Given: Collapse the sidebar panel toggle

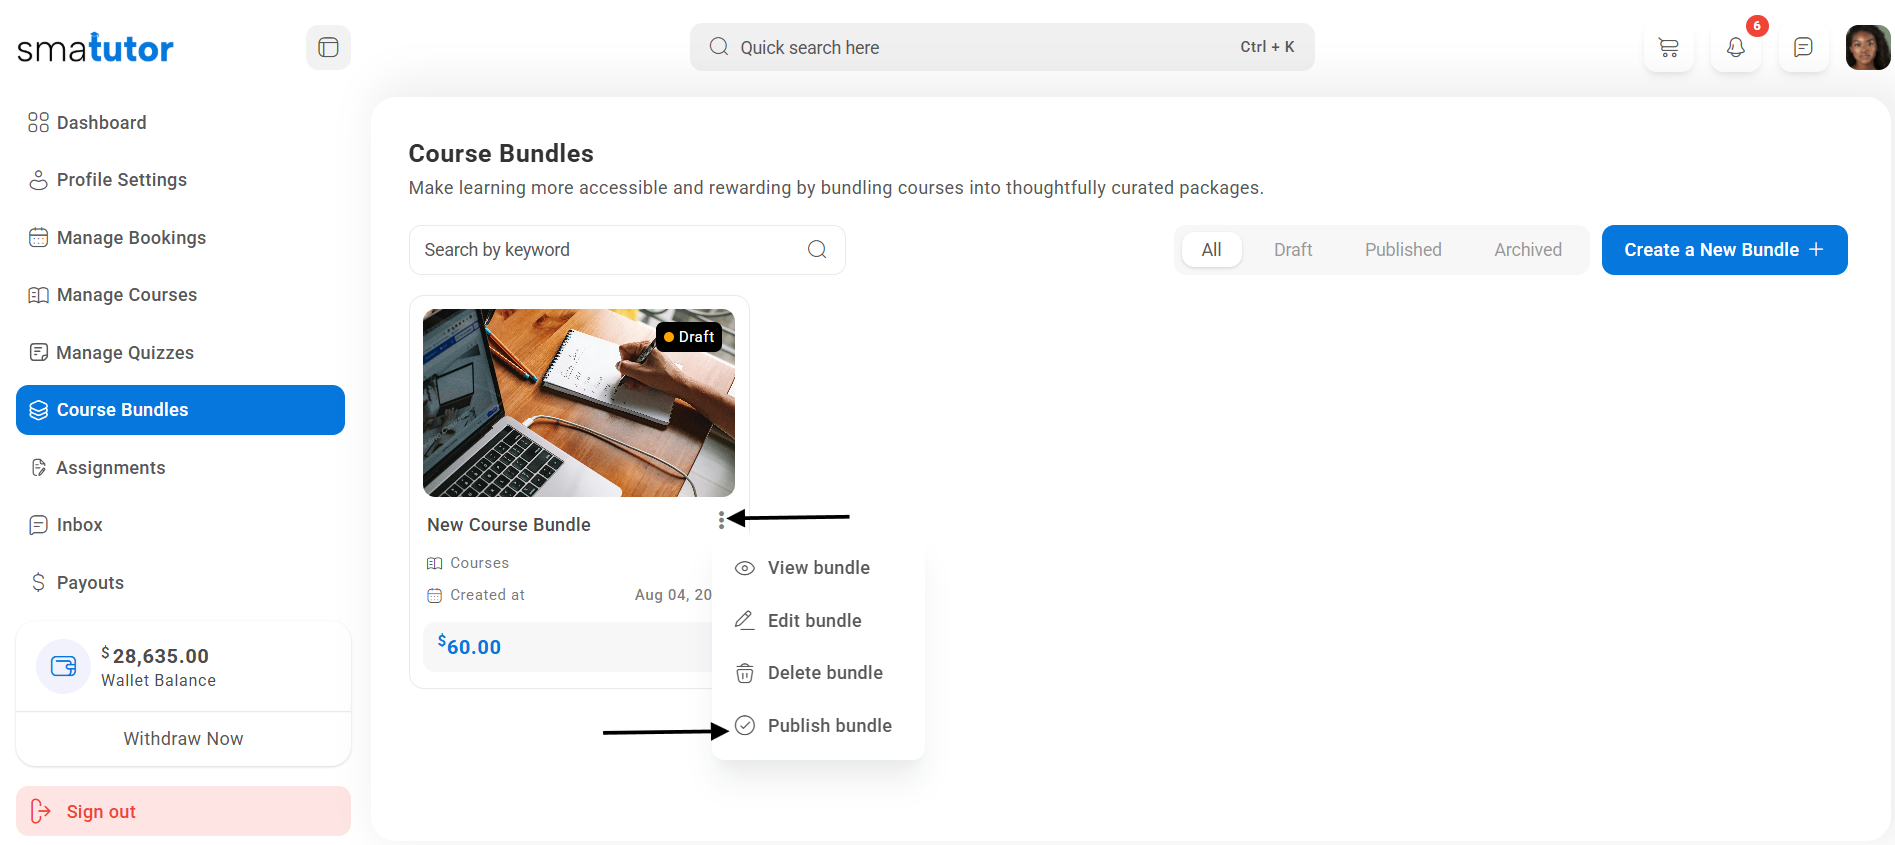Looking at the screenshot, I should point(328,47).
